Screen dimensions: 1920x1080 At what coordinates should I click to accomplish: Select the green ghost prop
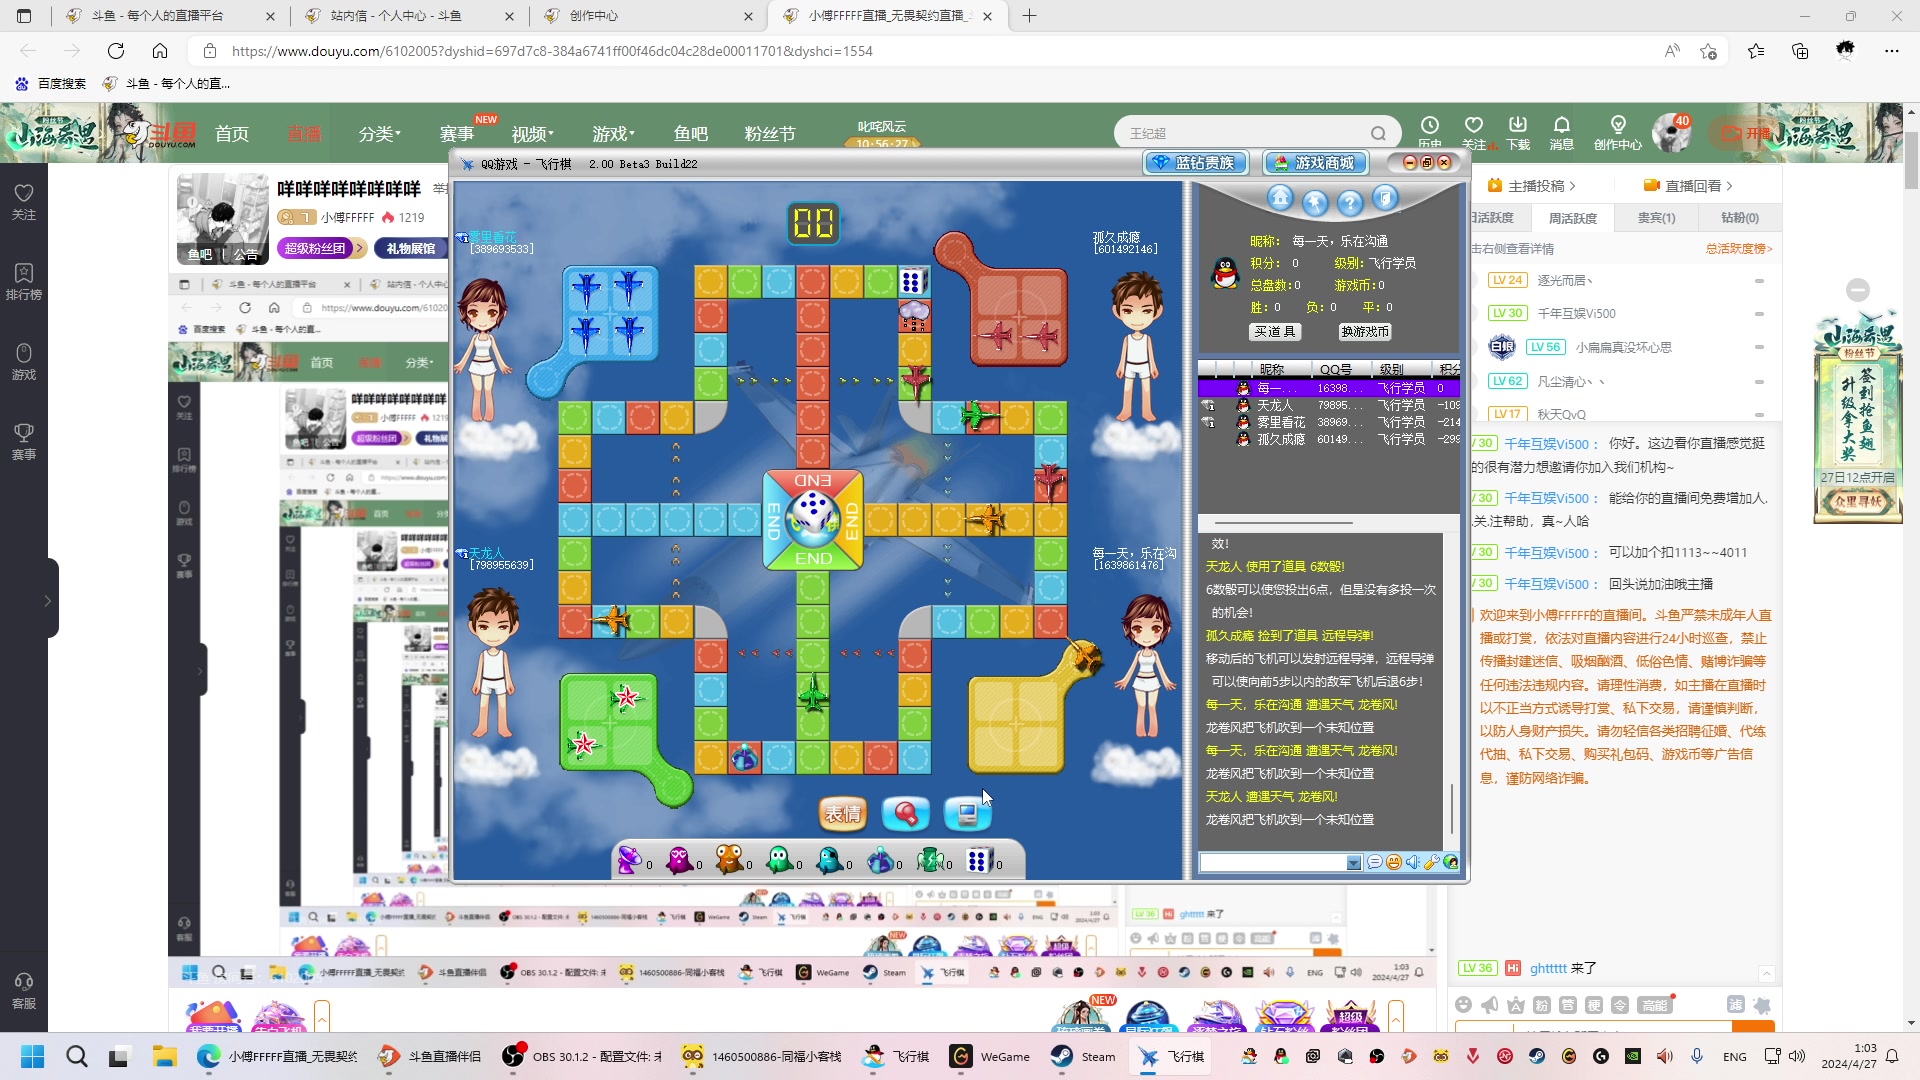[779, 859]
